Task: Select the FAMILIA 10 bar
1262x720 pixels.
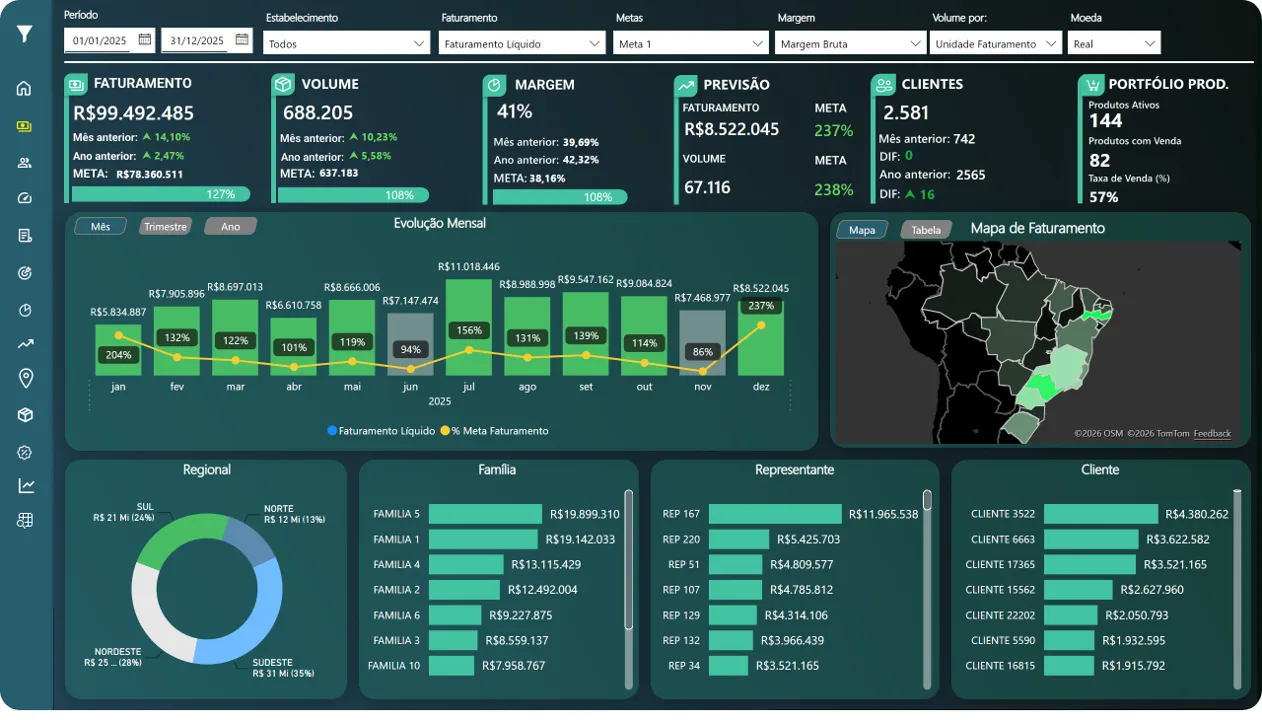Action: click(x=451, y=665)
